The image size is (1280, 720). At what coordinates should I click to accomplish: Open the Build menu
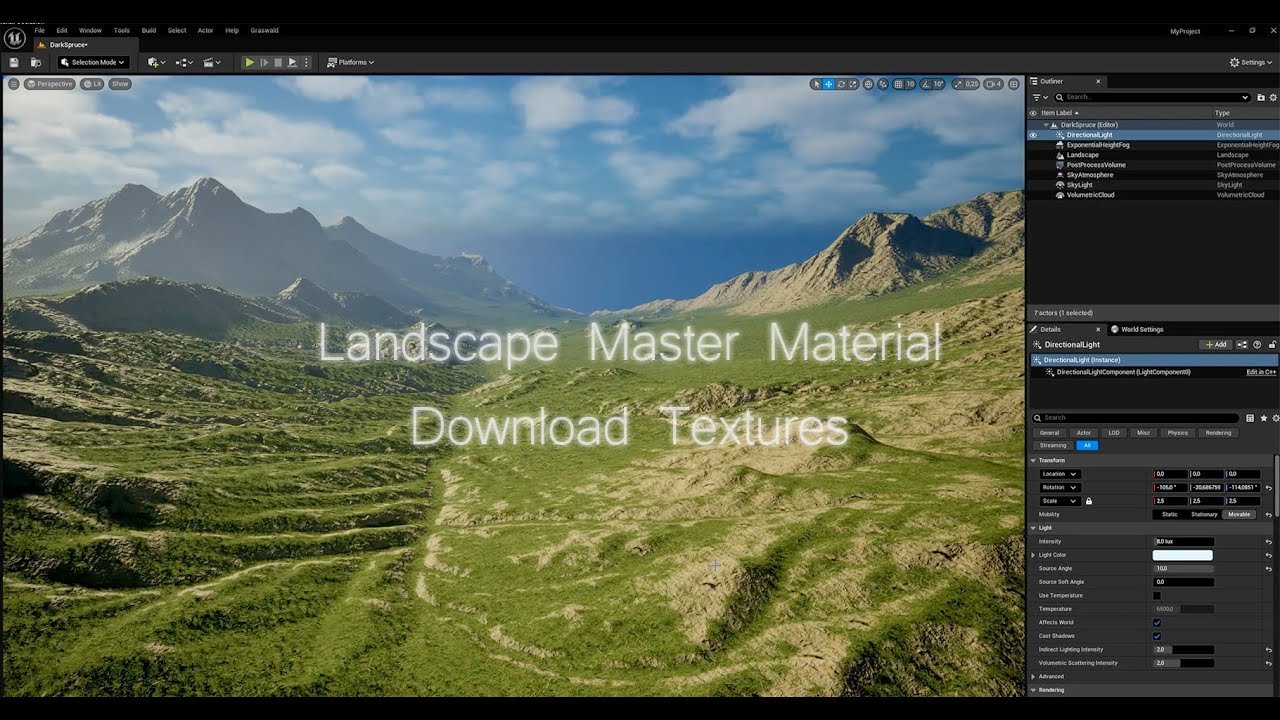point(148,31)
